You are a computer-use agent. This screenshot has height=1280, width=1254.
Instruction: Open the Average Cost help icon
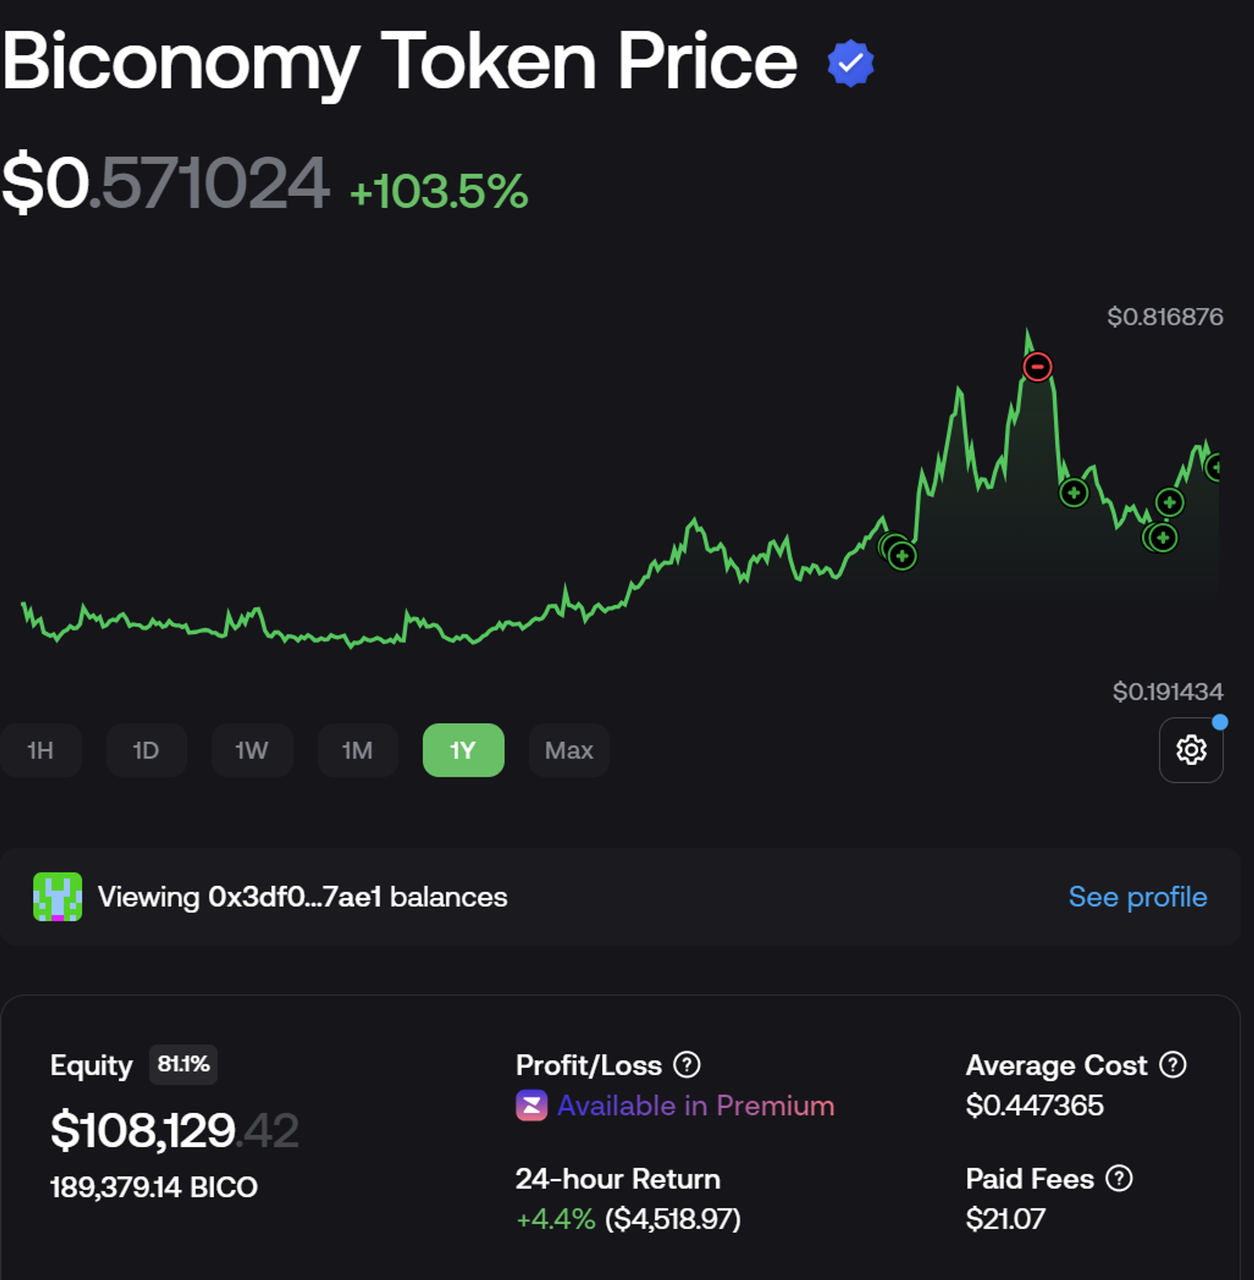[x=1173, y=1065]
